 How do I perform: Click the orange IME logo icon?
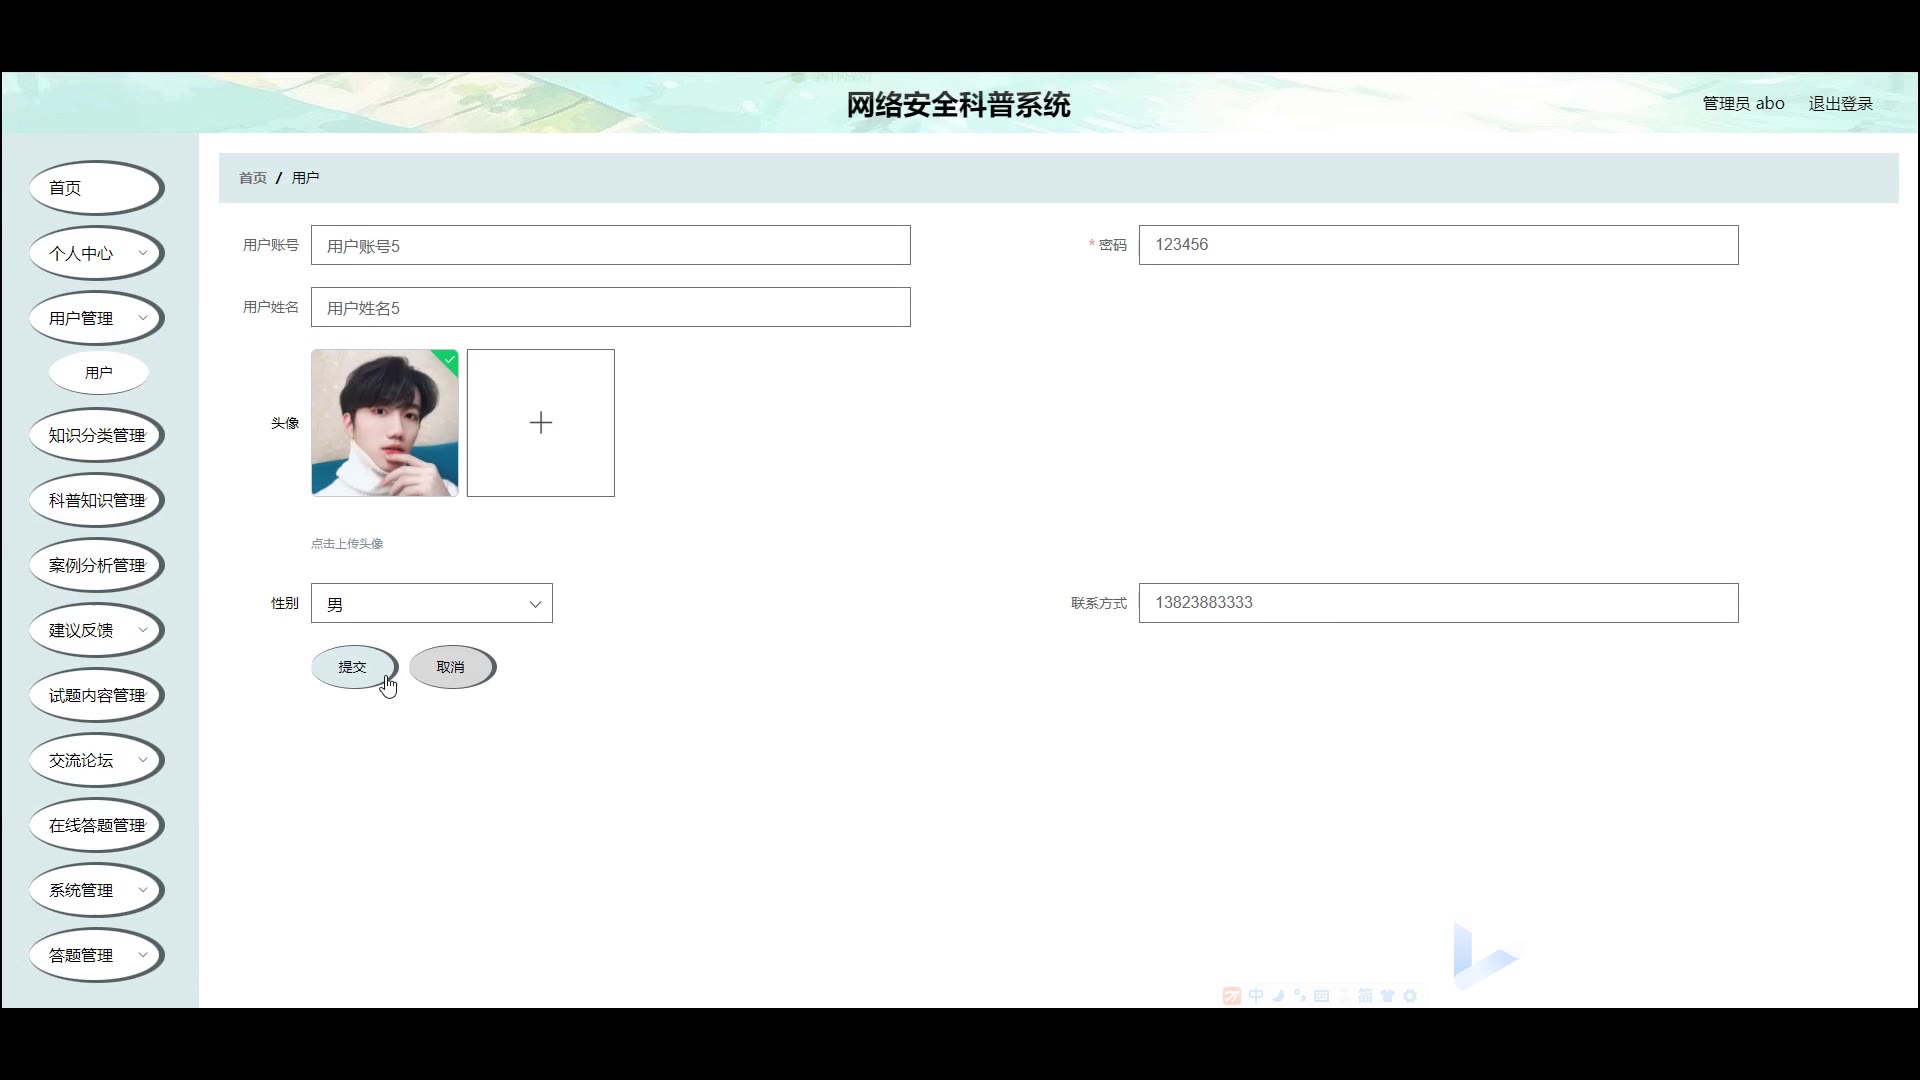1232,996
